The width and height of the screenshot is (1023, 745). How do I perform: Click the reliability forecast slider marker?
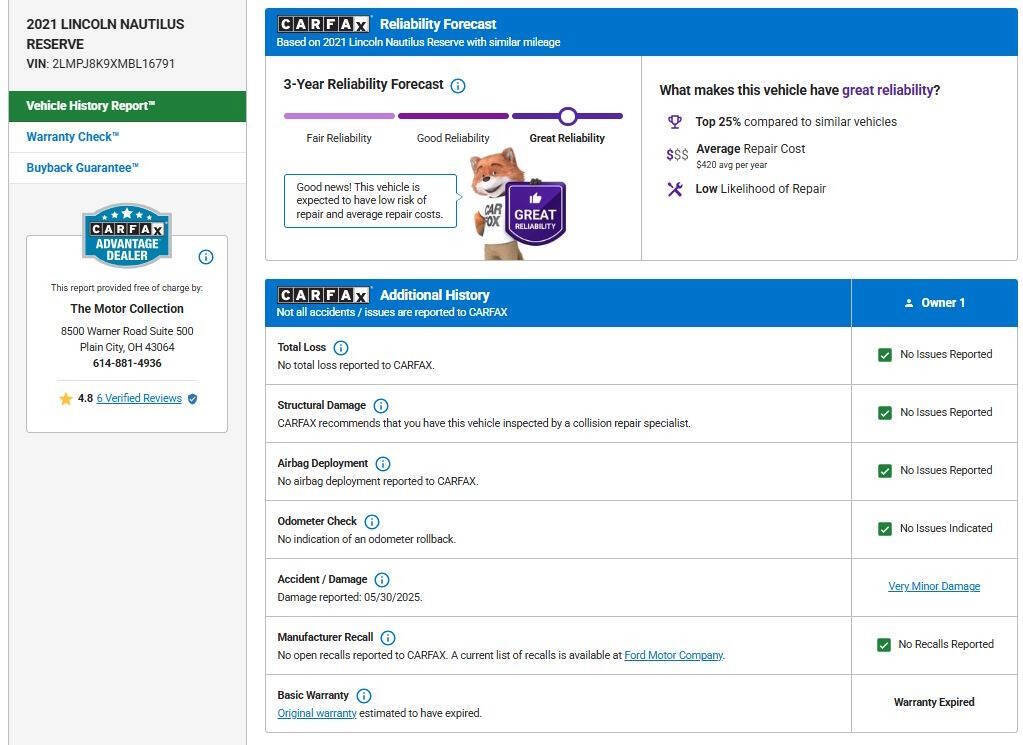pyautogui.click(x=568, y=116)
